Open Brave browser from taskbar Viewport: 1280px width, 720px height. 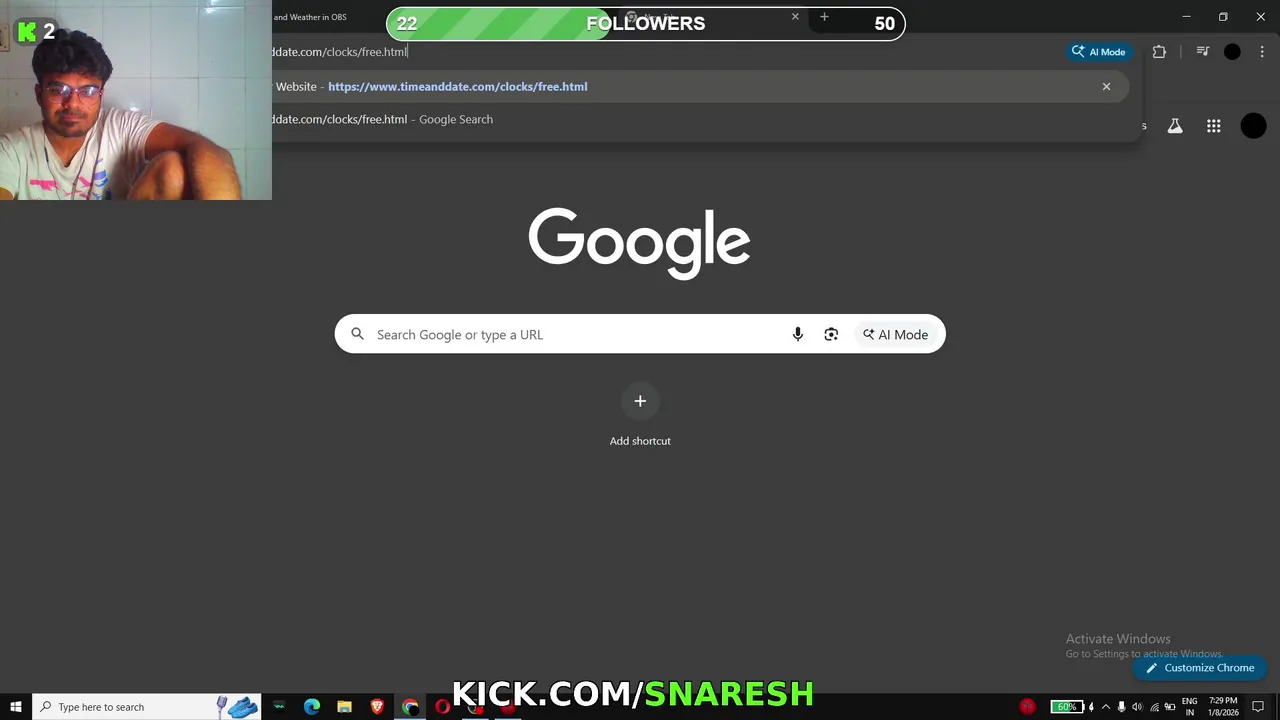pos(377,707)
